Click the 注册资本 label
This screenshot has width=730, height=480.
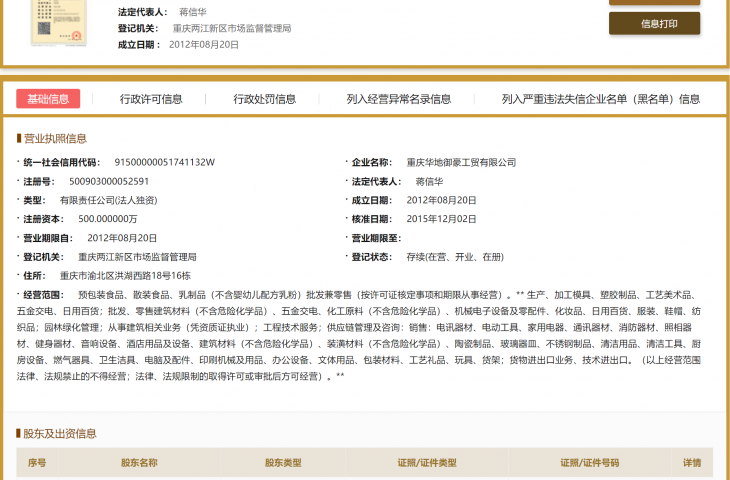pyautogui.click(x=43, y=219)
